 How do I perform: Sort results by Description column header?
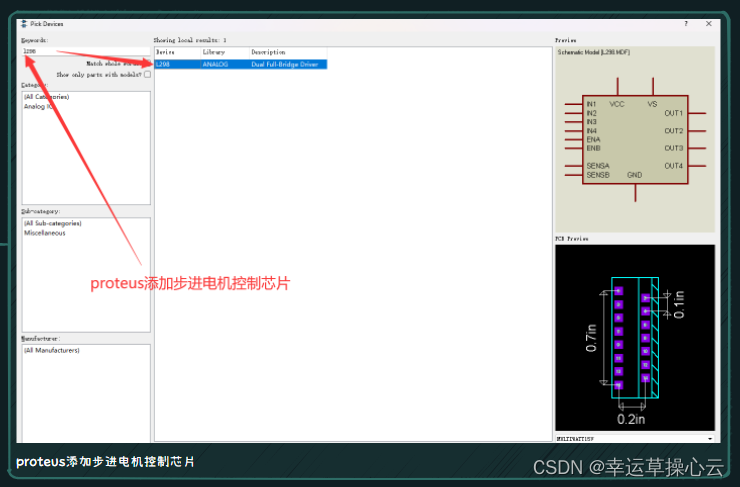(x=288, y=52)
